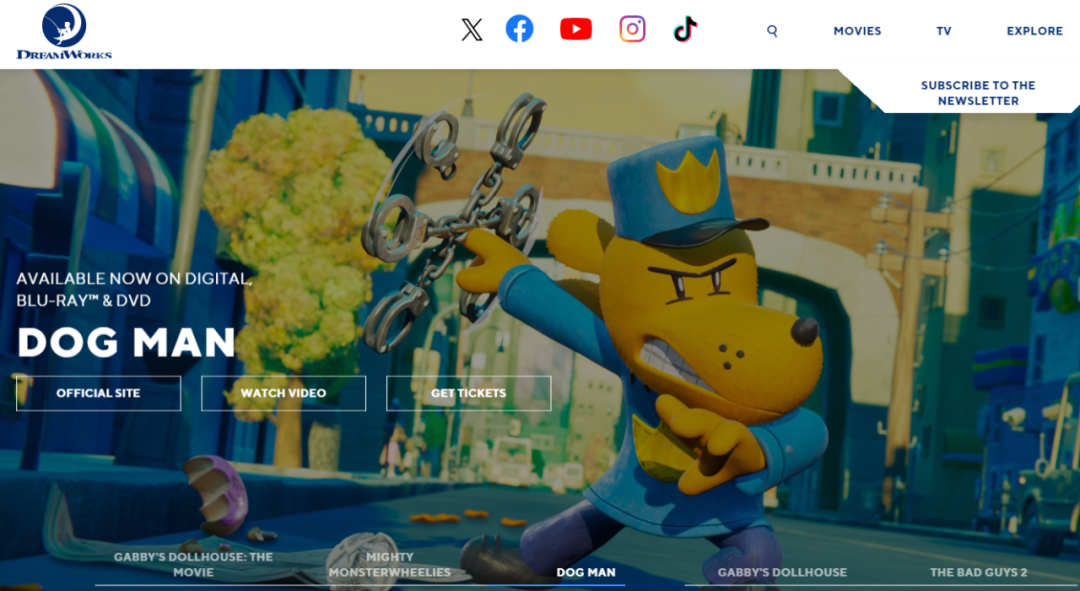
Task: Click the Official Site button
Action: point(98,393)
